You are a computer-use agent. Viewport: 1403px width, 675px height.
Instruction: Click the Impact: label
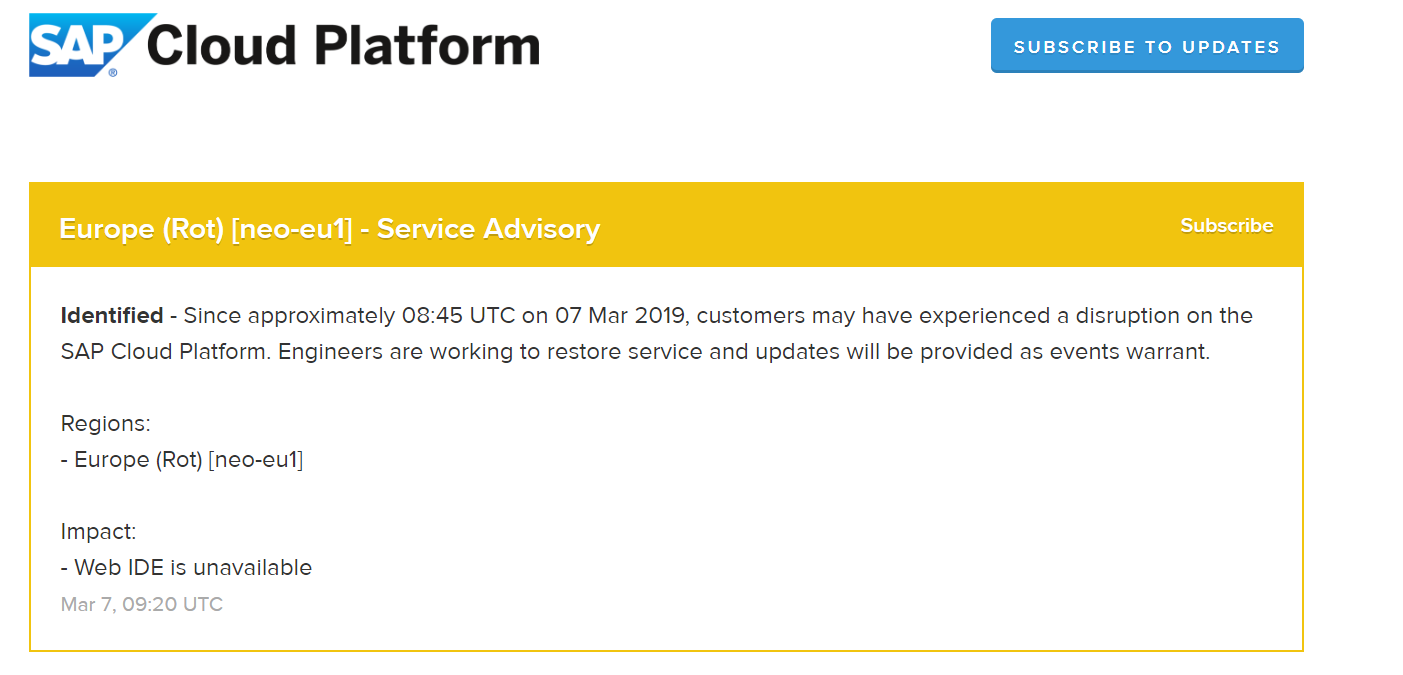point(99,532)
